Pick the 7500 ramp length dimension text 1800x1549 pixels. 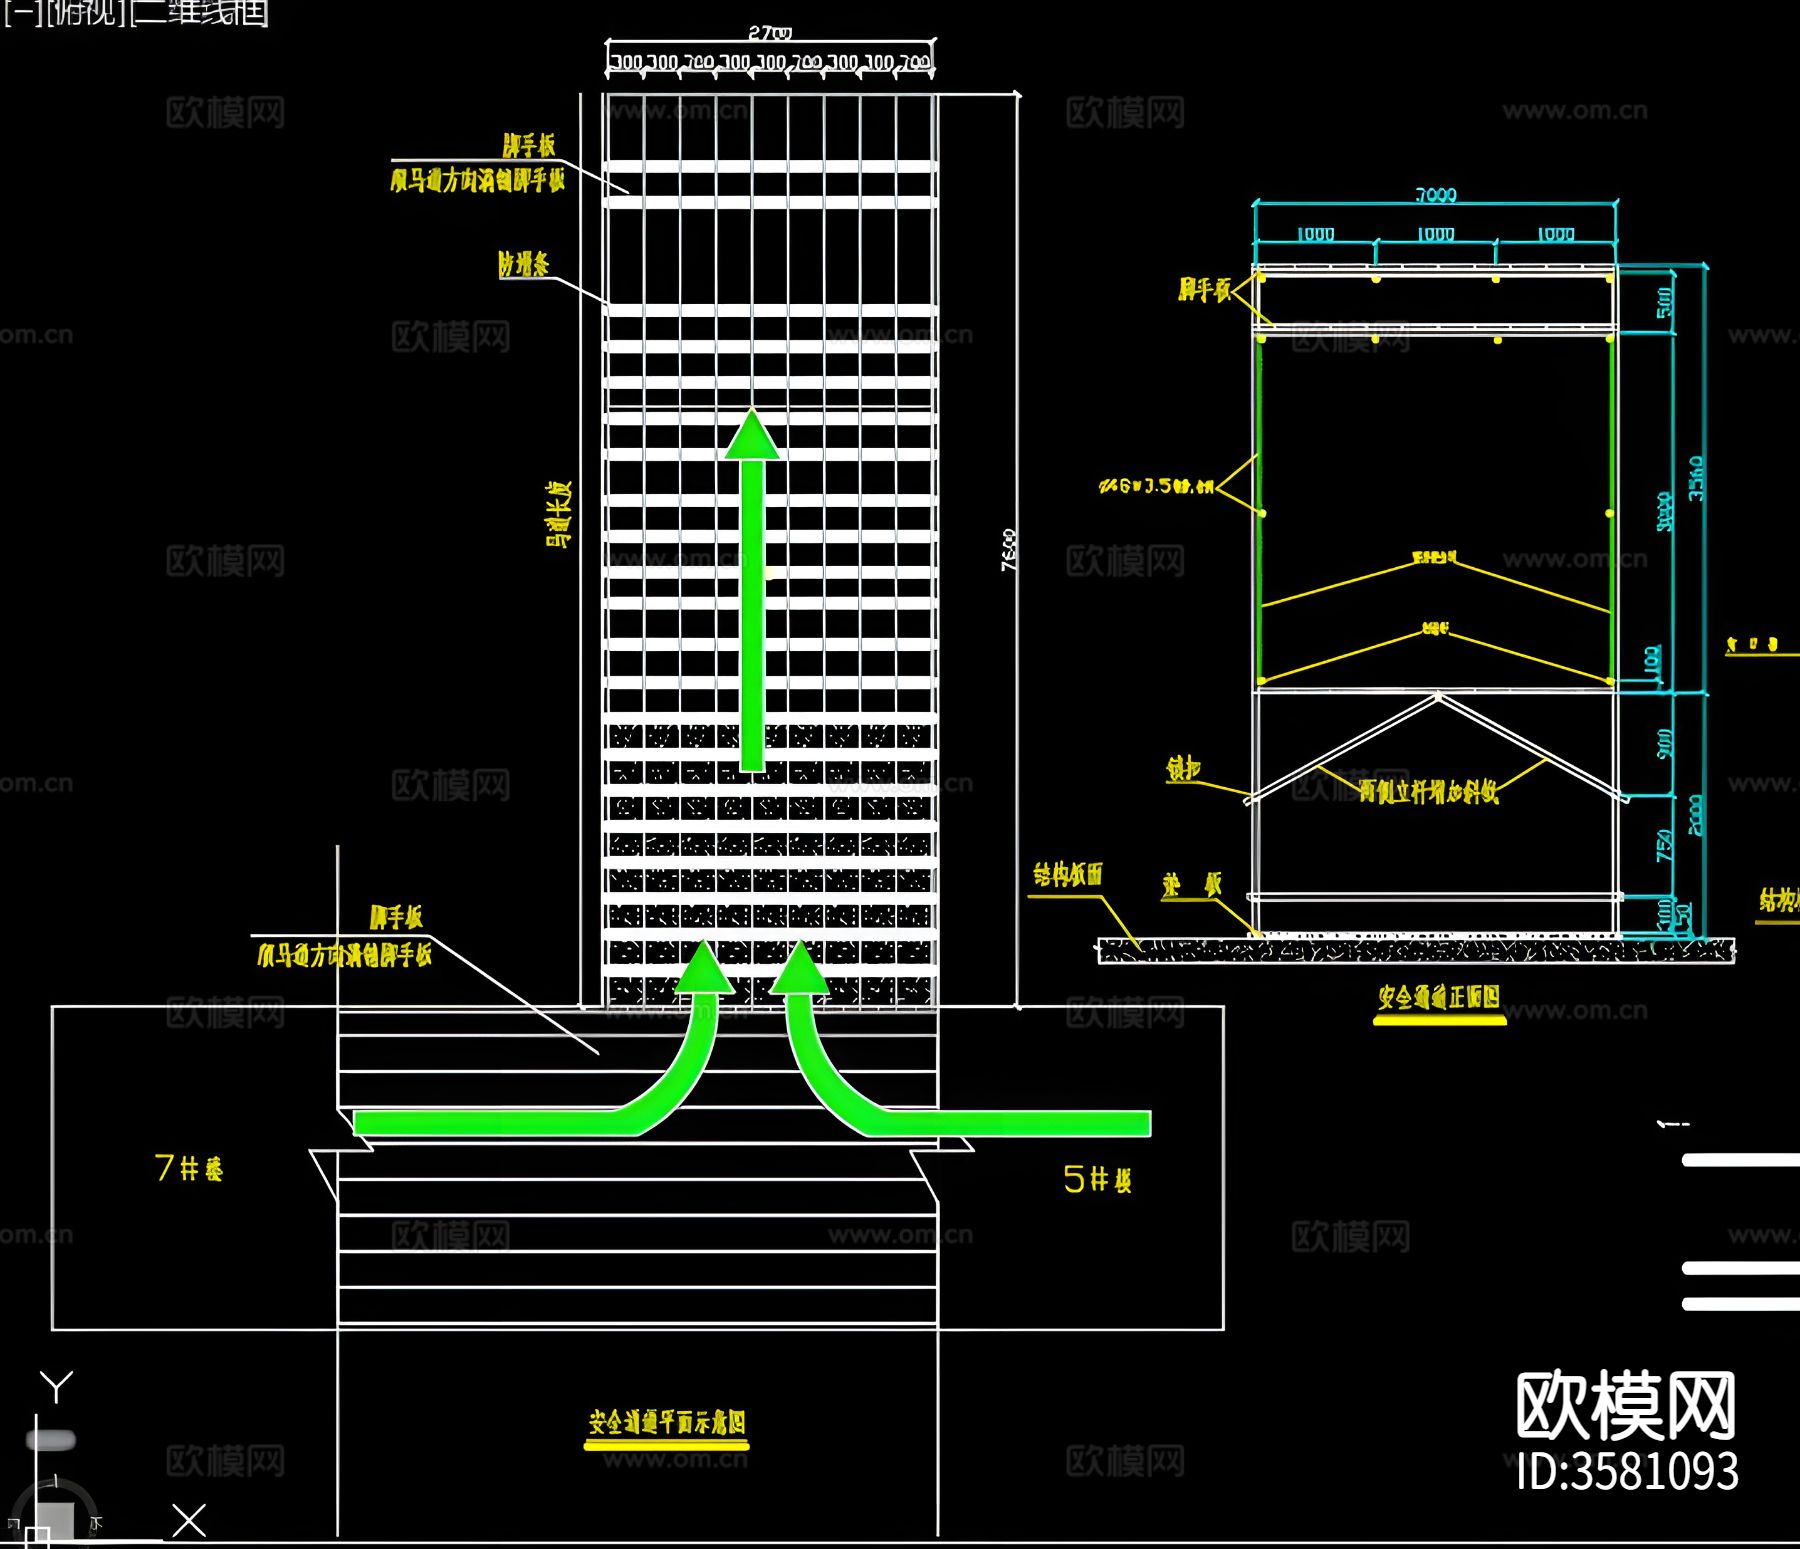(1009, 550)
